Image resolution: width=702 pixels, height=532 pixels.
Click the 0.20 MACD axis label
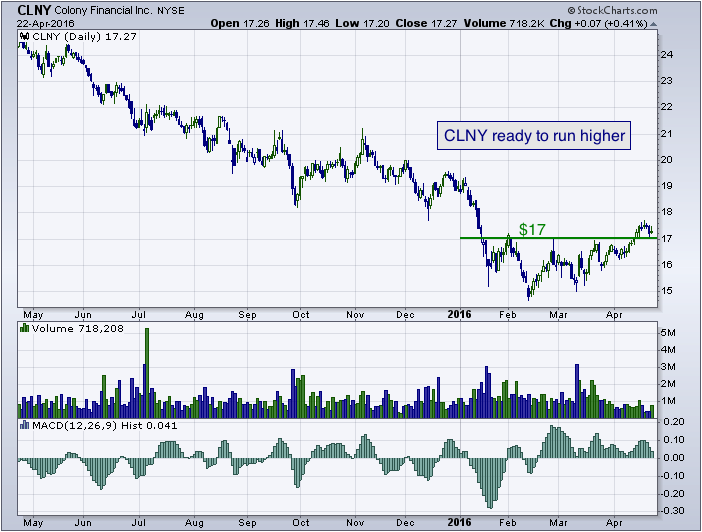tap(674, 422)
